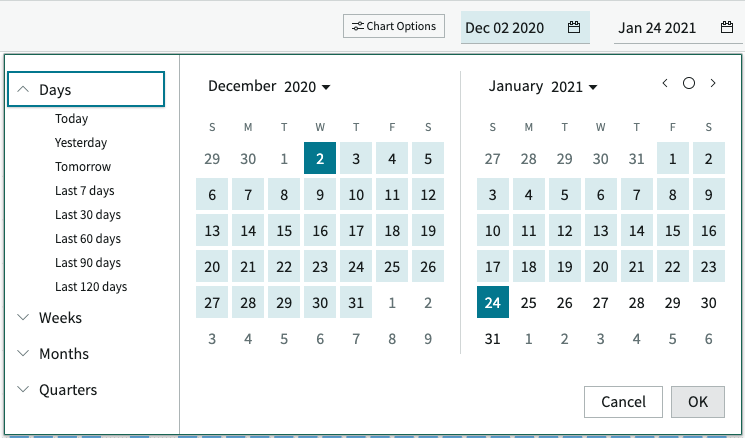
Task: Pick December 15 in the calendar
Action: [x=284, y=230]
